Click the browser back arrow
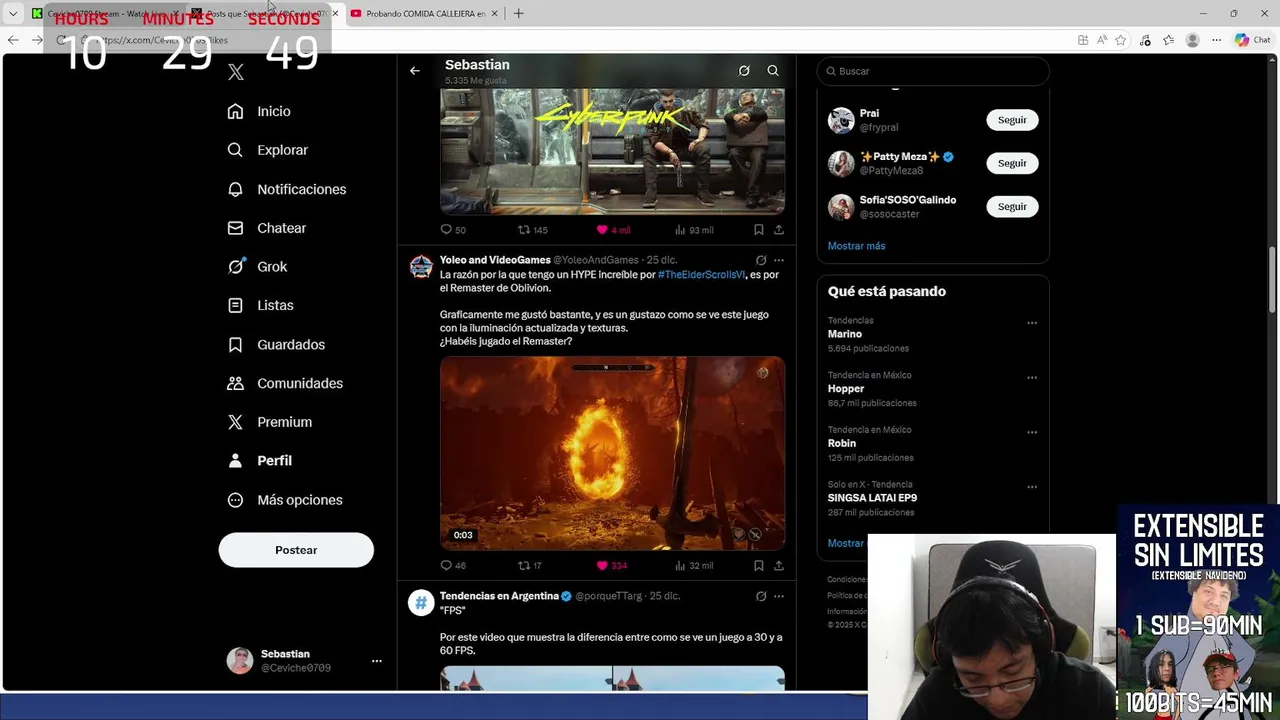The height and width of the screenshot is (720, 1280). click(x=13, y=40)
